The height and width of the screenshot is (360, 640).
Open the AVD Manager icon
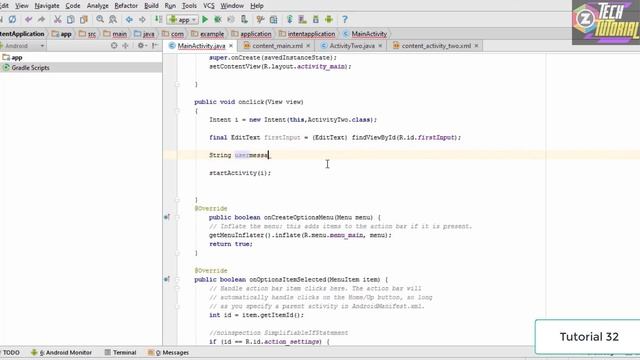[302, 19]
